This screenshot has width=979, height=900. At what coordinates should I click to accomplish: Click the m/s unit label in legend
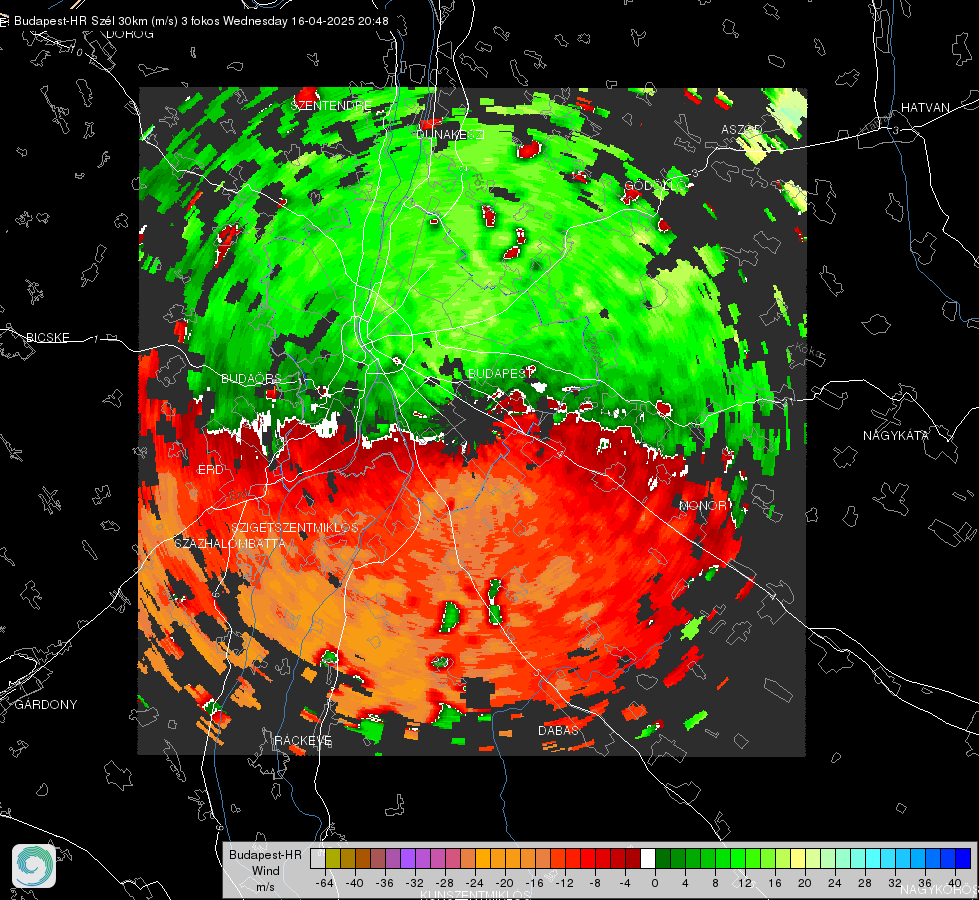pos(265,886)
